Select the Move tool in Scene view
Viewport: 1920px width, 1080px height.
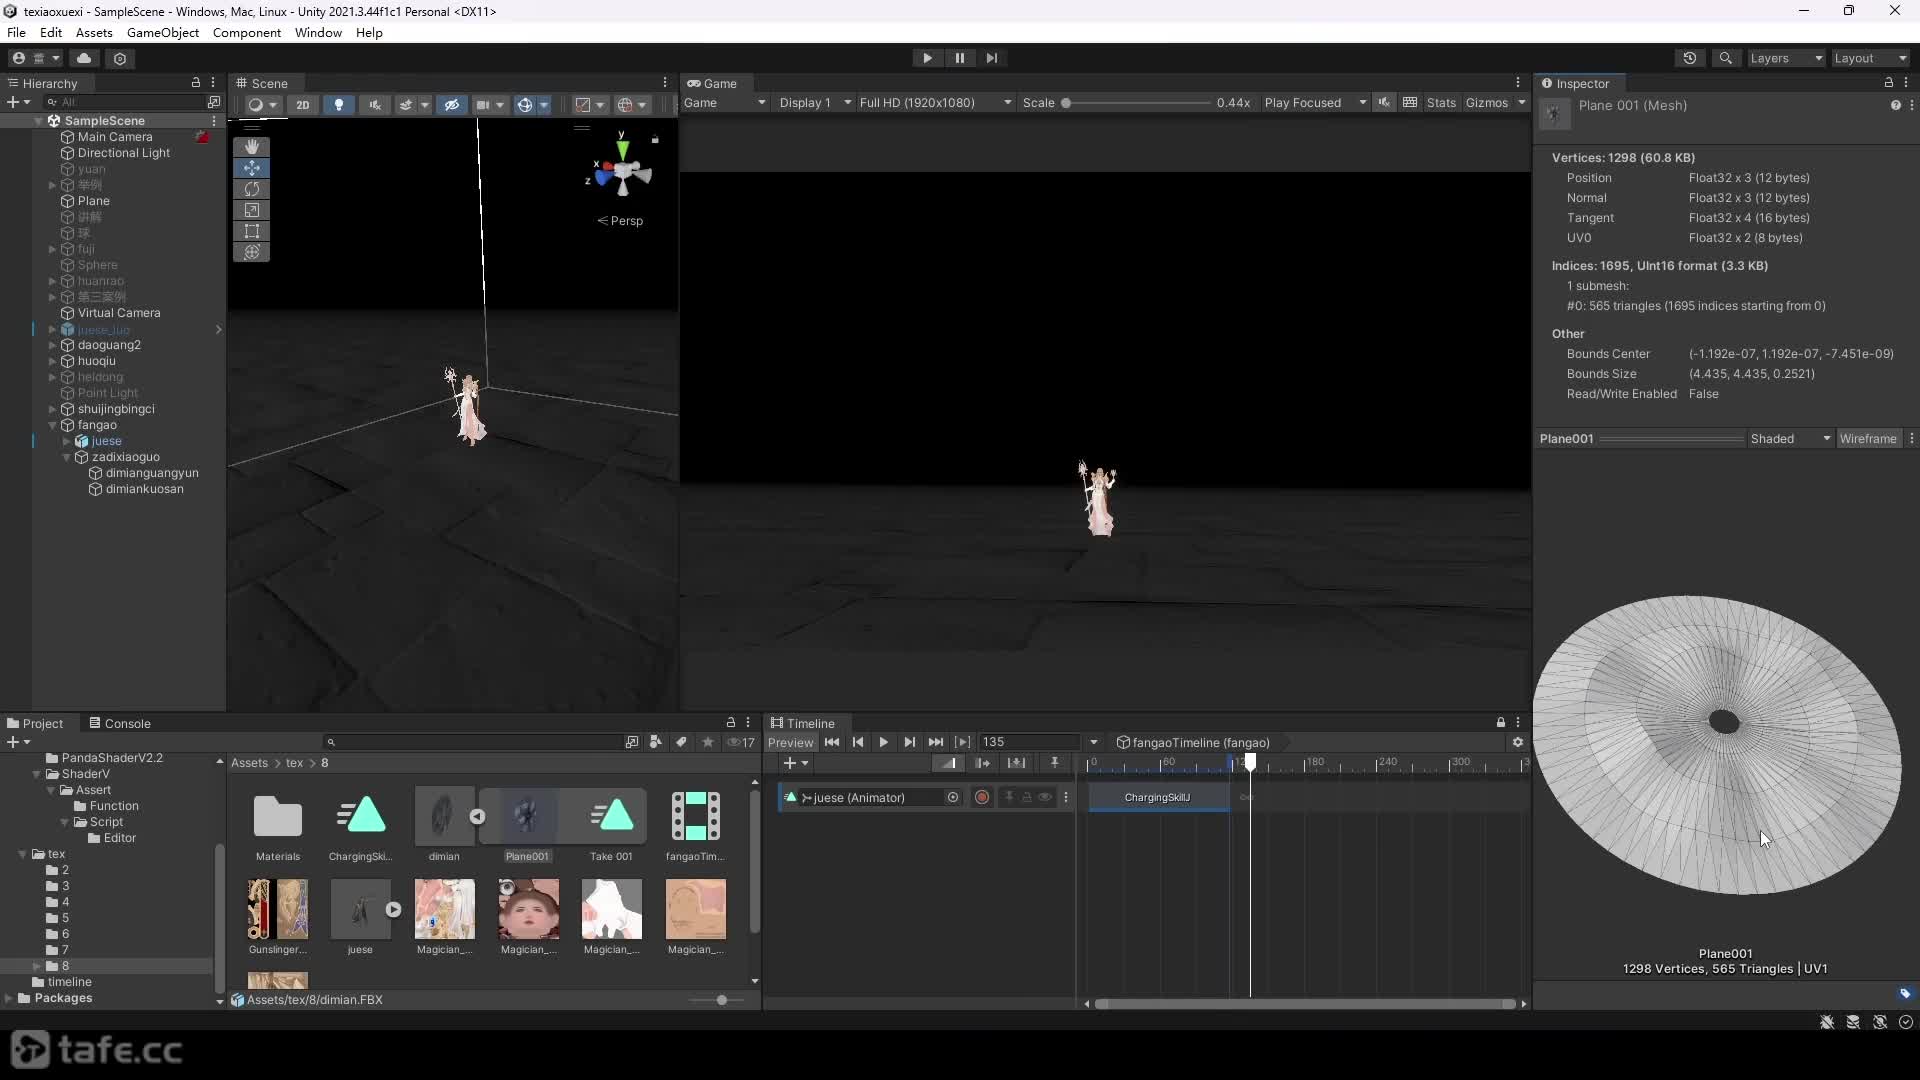pos(251,168)
